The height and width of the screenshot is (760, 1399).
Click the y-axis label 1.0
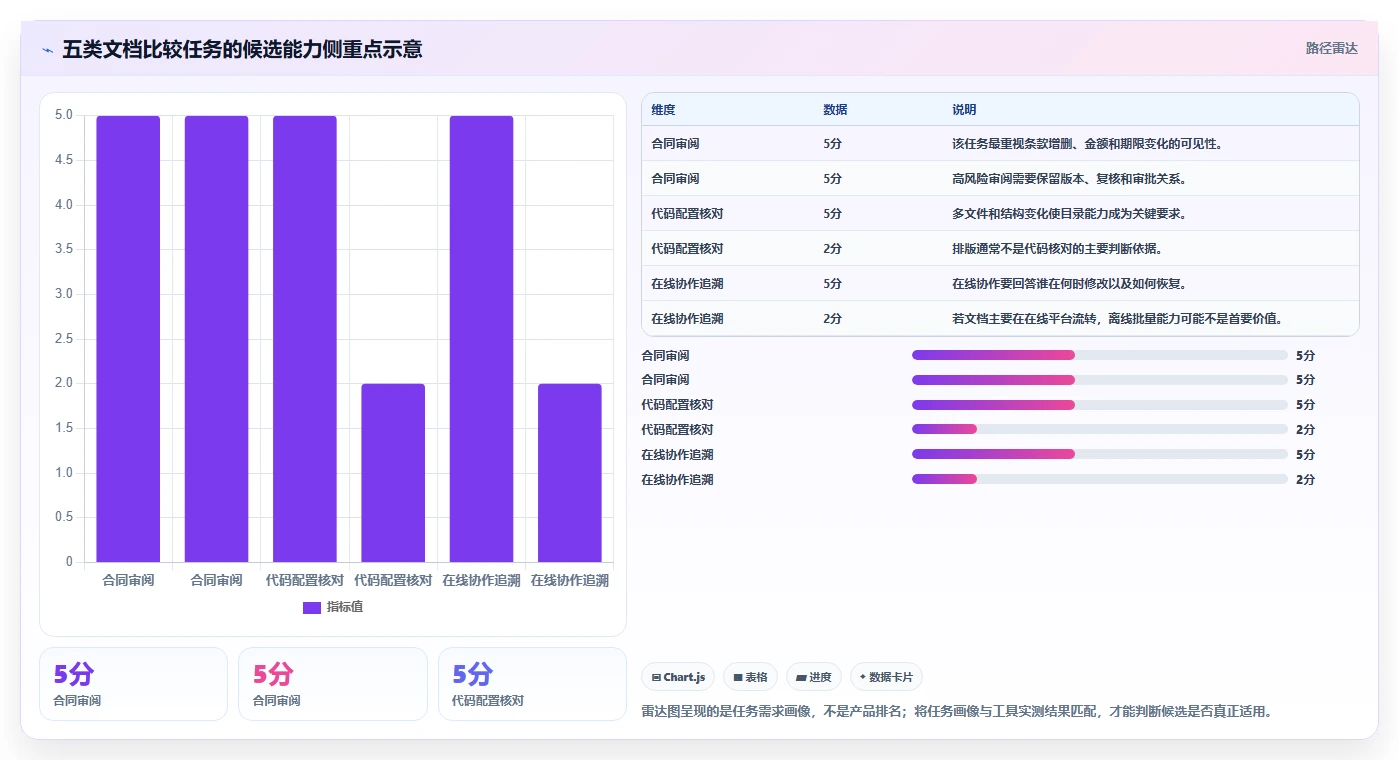pos(63,473)
